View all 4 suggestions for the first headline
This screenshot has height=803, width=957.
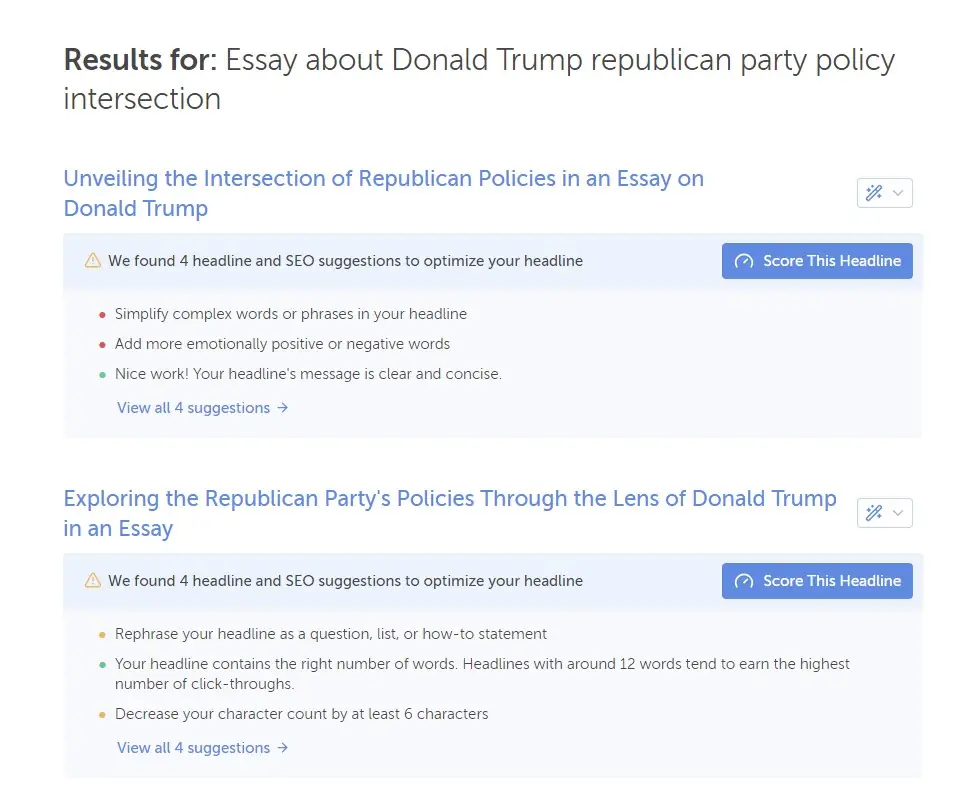(x=193, y=408)
